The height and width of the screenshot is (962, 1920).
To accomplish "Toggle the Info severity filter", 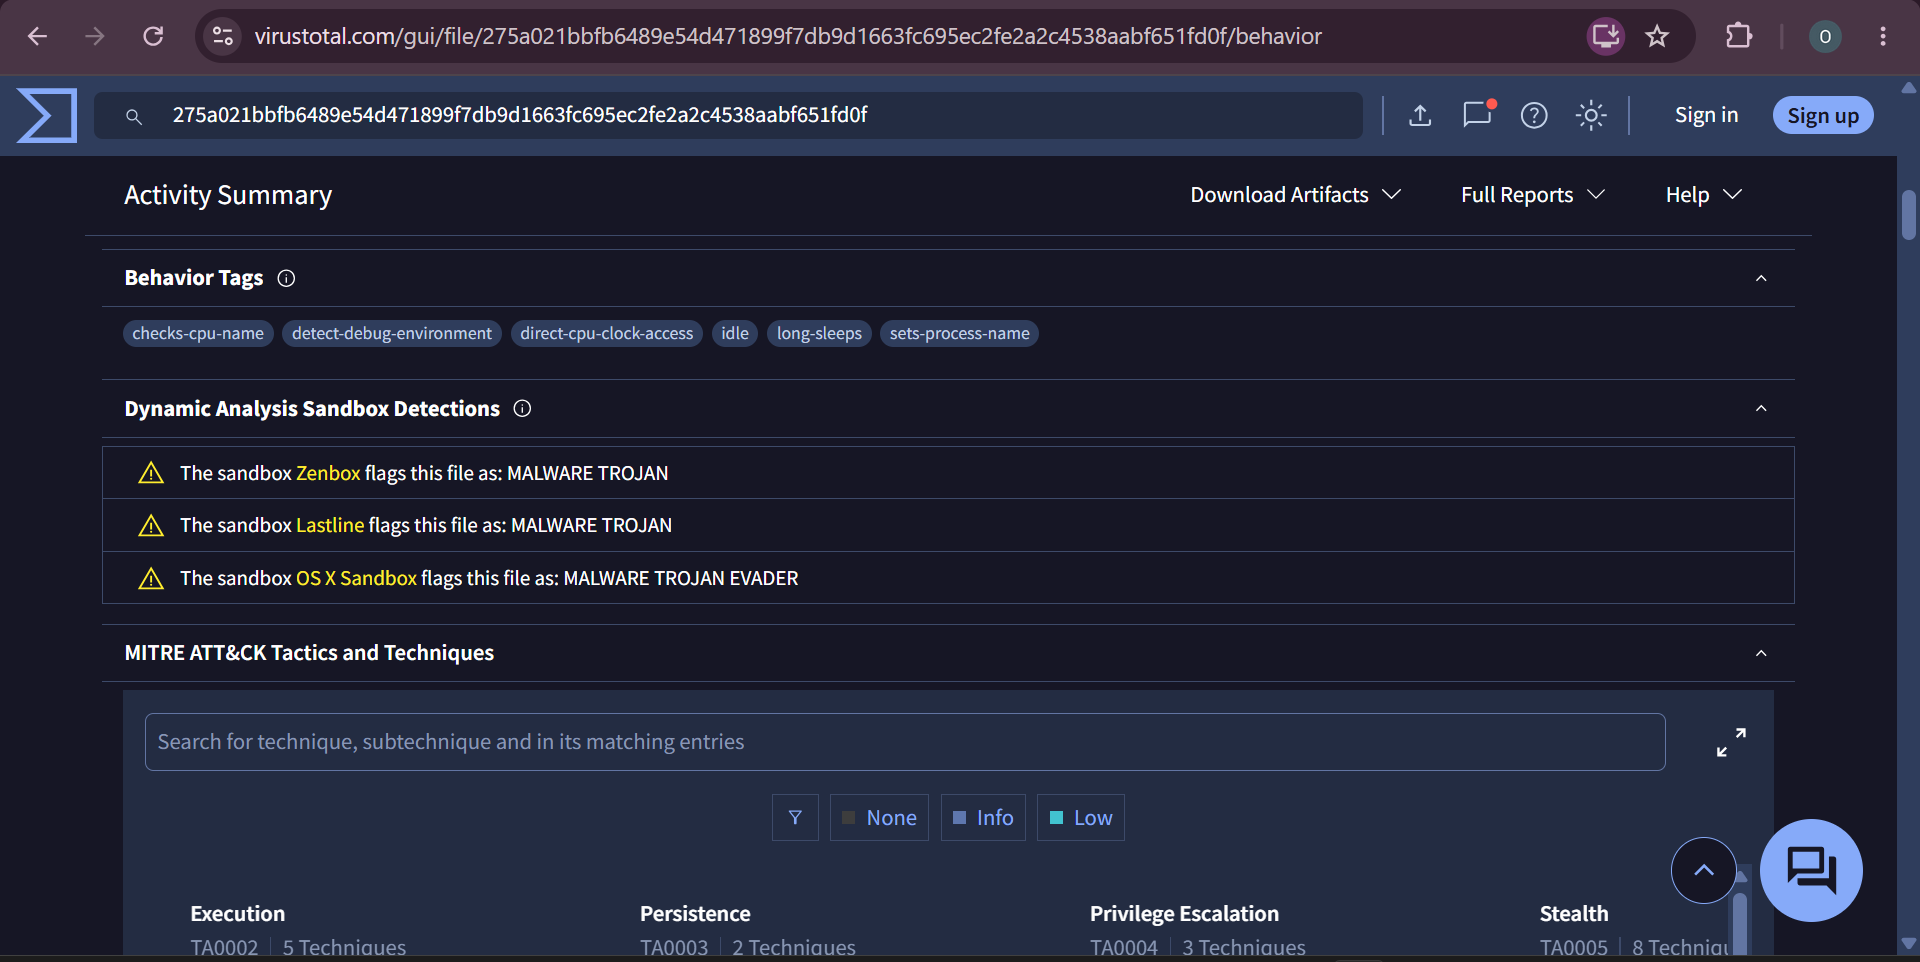I will (x=983, y=818).
